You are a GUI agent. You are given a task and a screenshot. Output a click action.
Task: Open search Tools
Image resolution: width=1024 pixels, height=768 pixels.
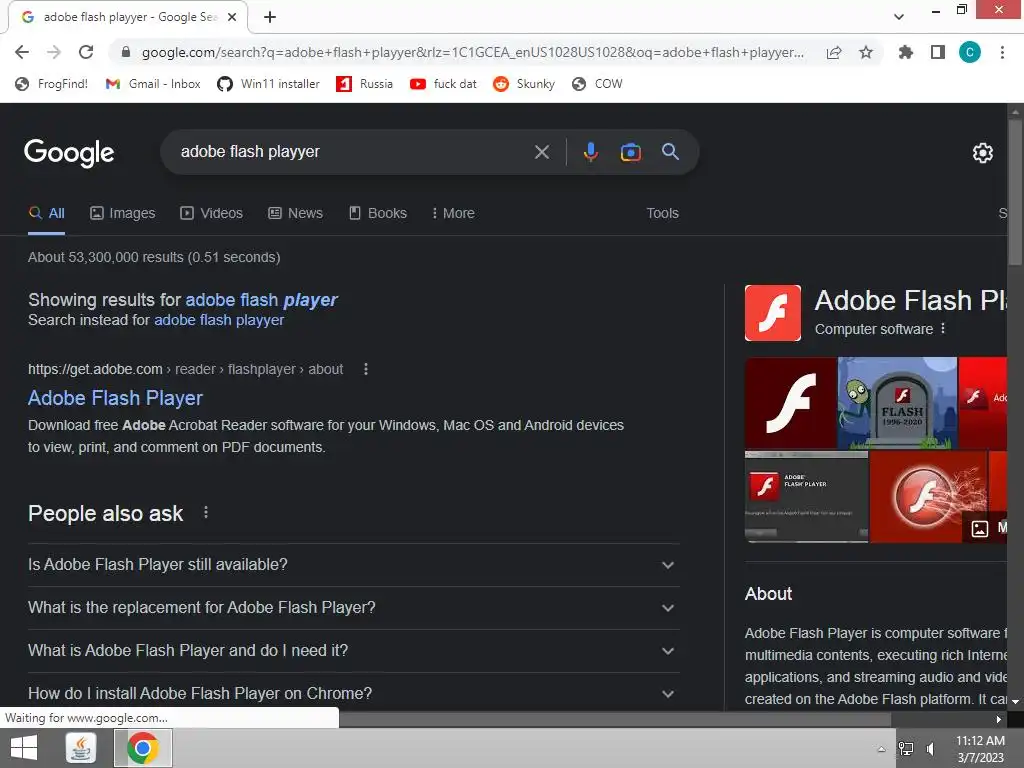662,214
